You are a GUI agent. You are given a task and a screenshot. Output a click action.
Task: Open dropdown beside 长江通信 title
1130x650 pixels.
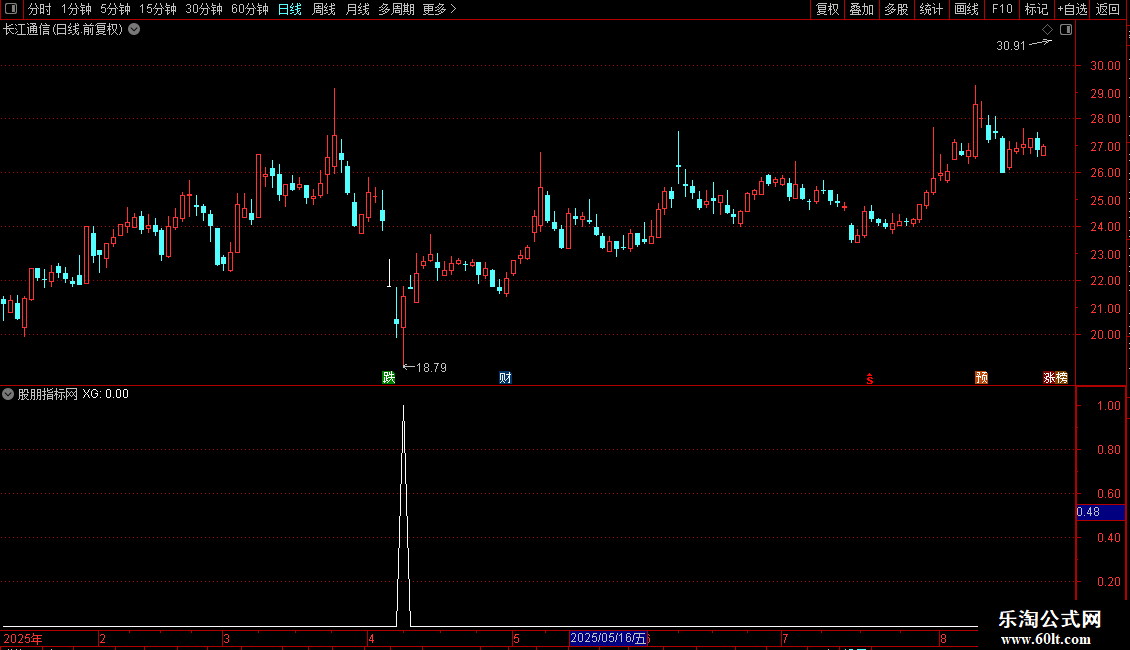(134, 30)
